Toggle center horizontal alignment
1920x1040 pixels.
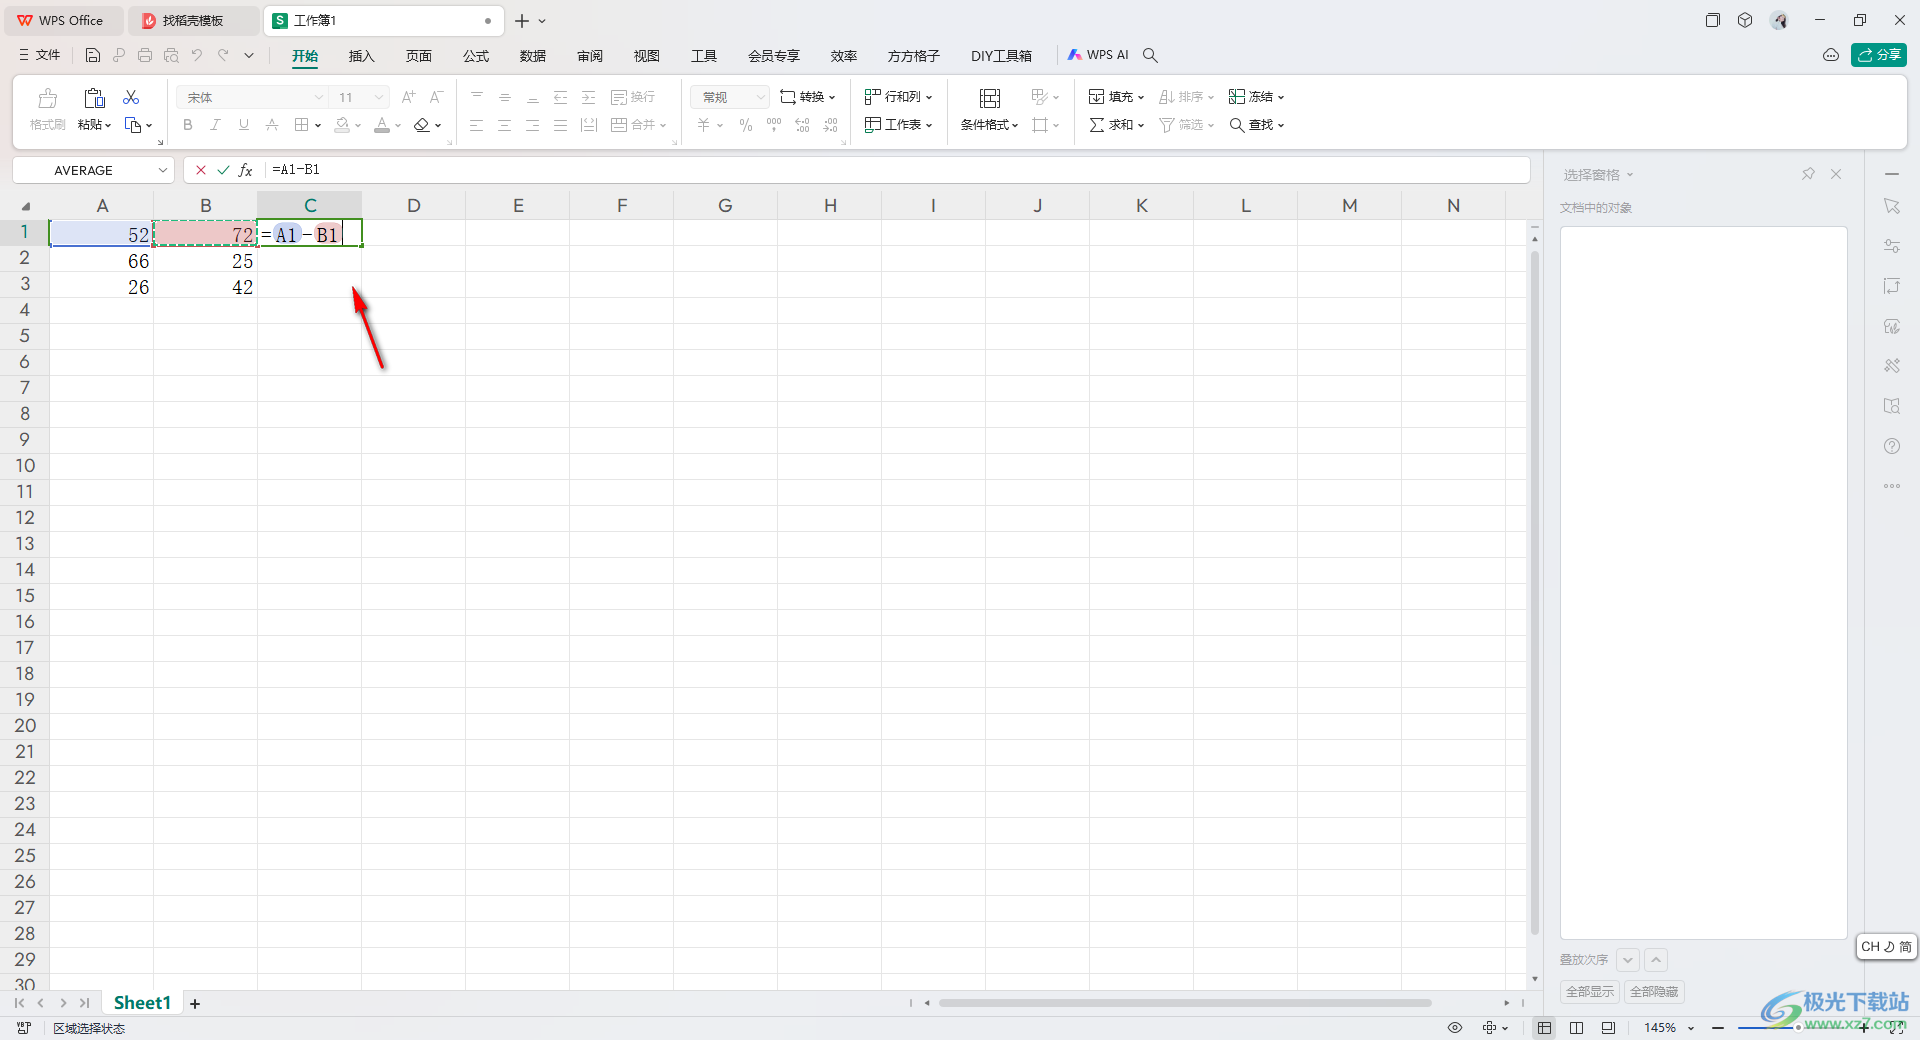505,125
